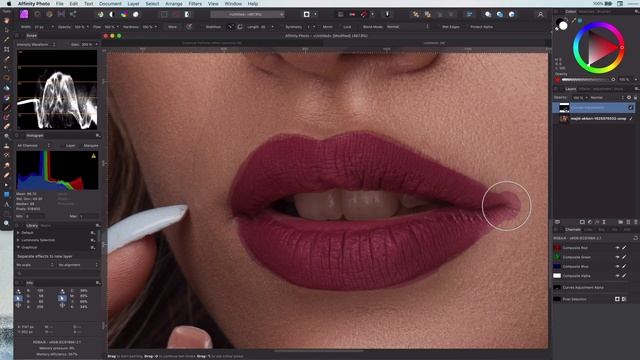Open the Filters menu
This screenshot has width=640, height=360.
coord(195,4)
